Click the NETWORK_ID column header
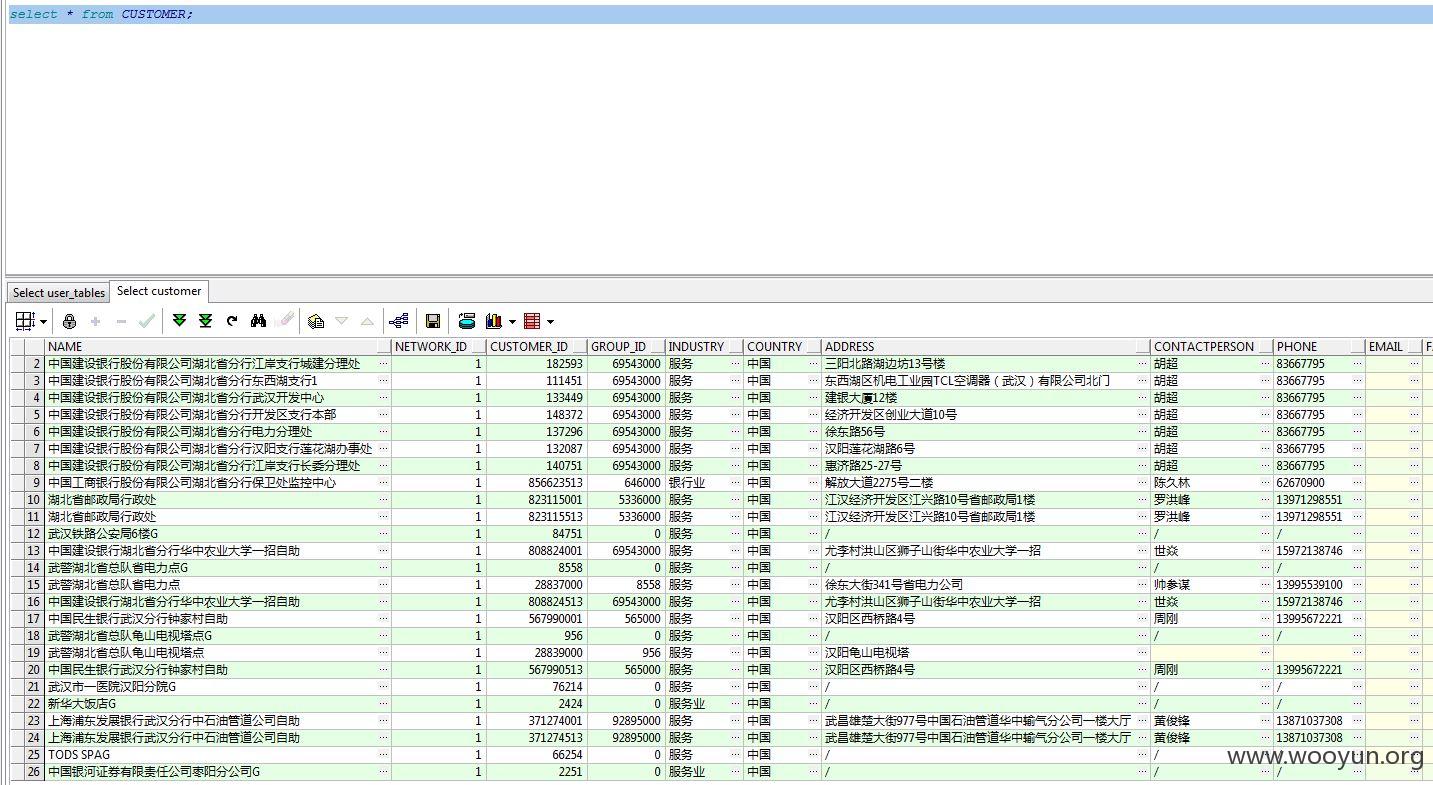This screenshot has height=785, width=1433. (439, 347)
